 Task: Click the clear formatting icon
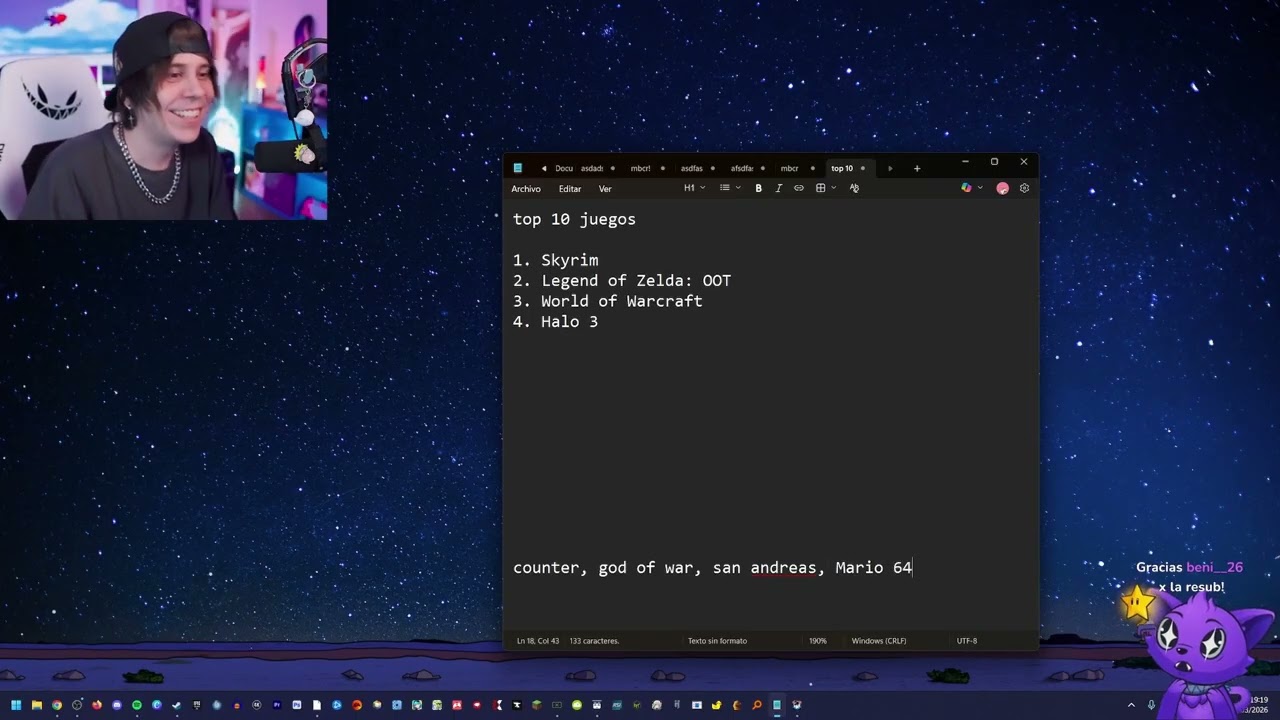[x=854, y=188]
